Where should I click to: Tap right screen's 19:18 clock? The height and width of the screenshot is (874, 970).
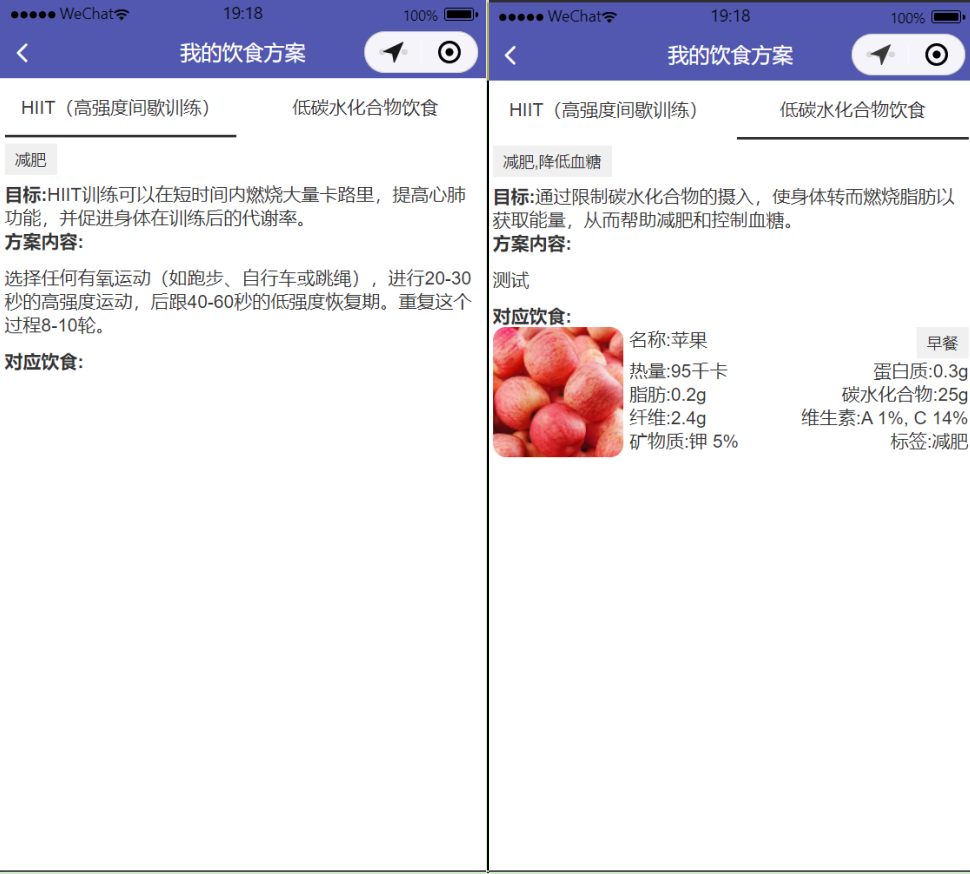(730, 16)
